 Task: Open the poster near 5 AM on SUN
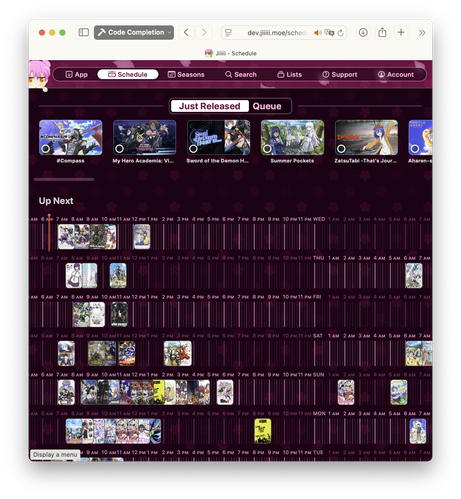click(x=399, y=392)
